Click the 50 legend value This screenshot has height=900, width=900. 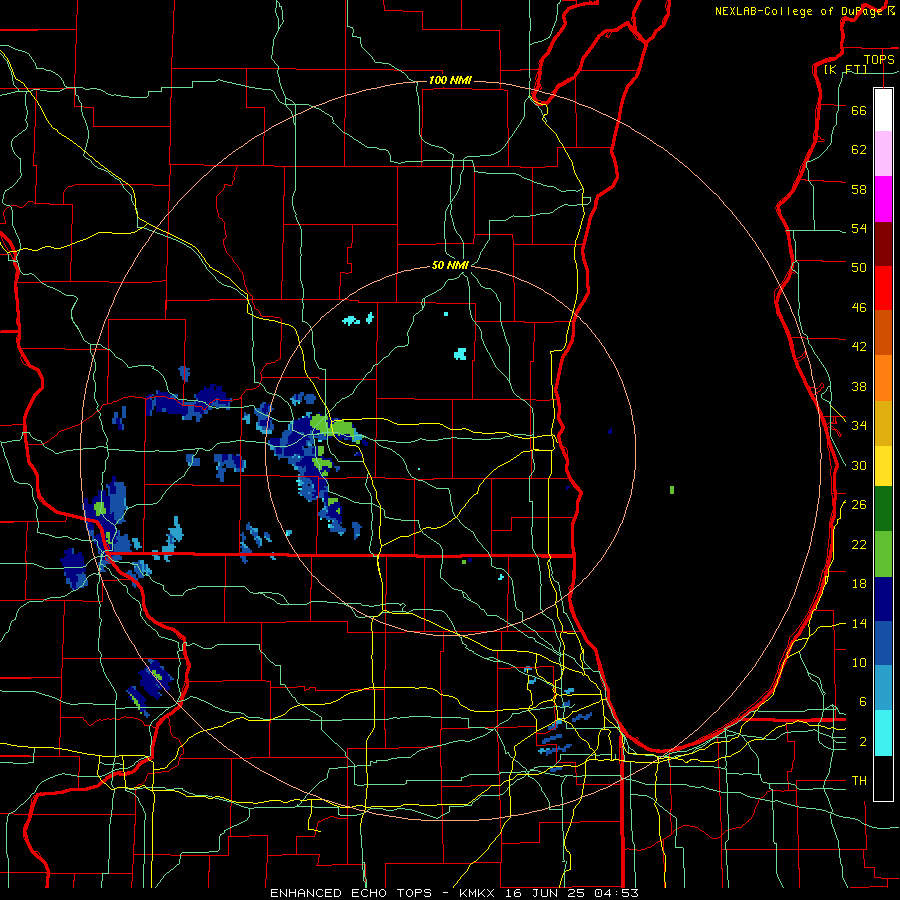click(859, 268)
